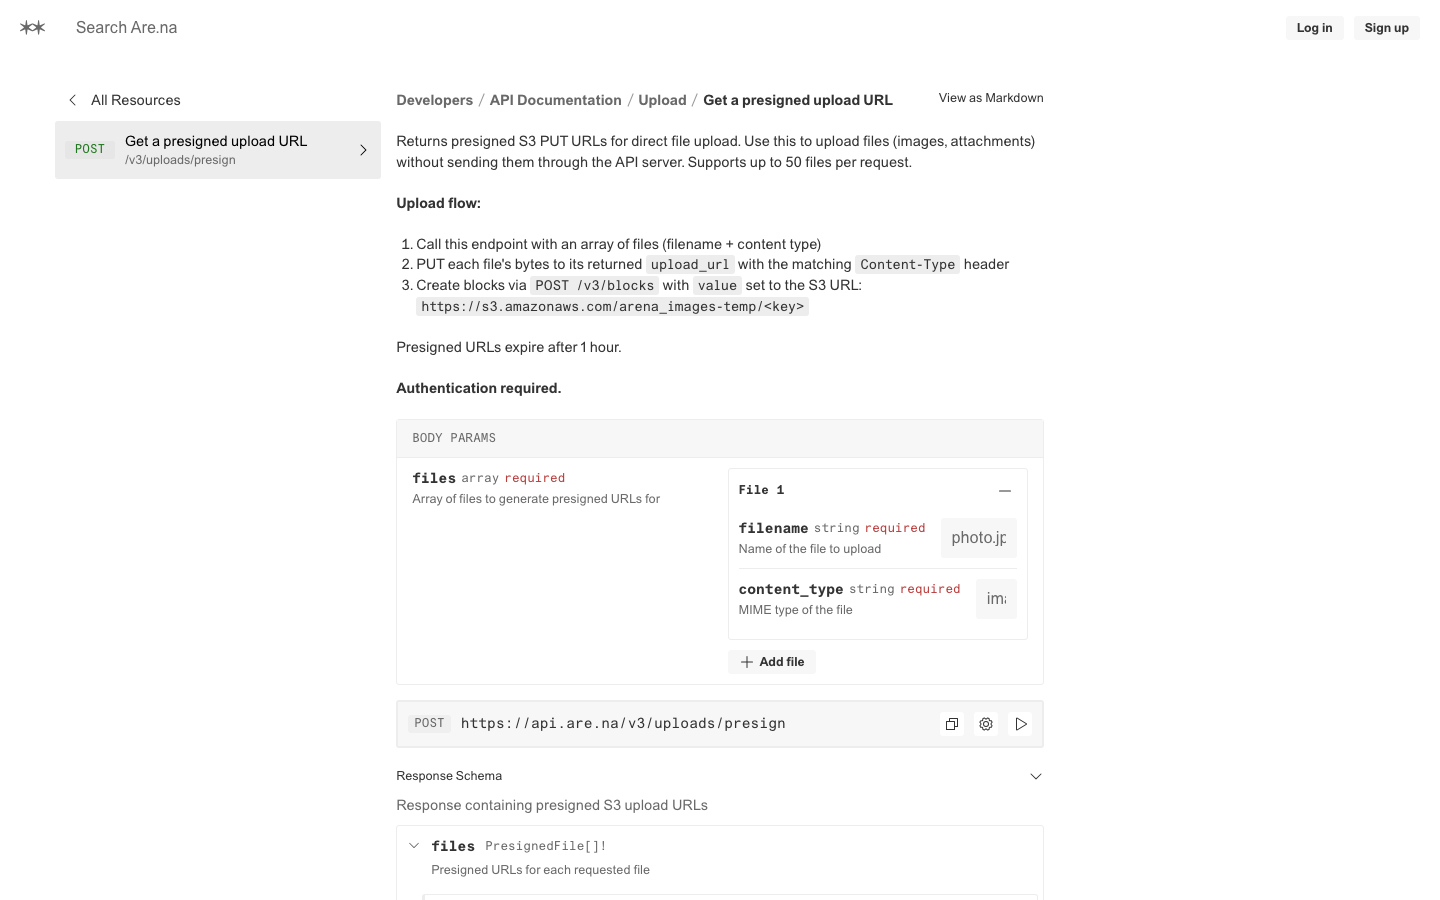1440x900 pixels.
Task: Collapse File 1 with the minus icon
Action: tap(1005, 491)
